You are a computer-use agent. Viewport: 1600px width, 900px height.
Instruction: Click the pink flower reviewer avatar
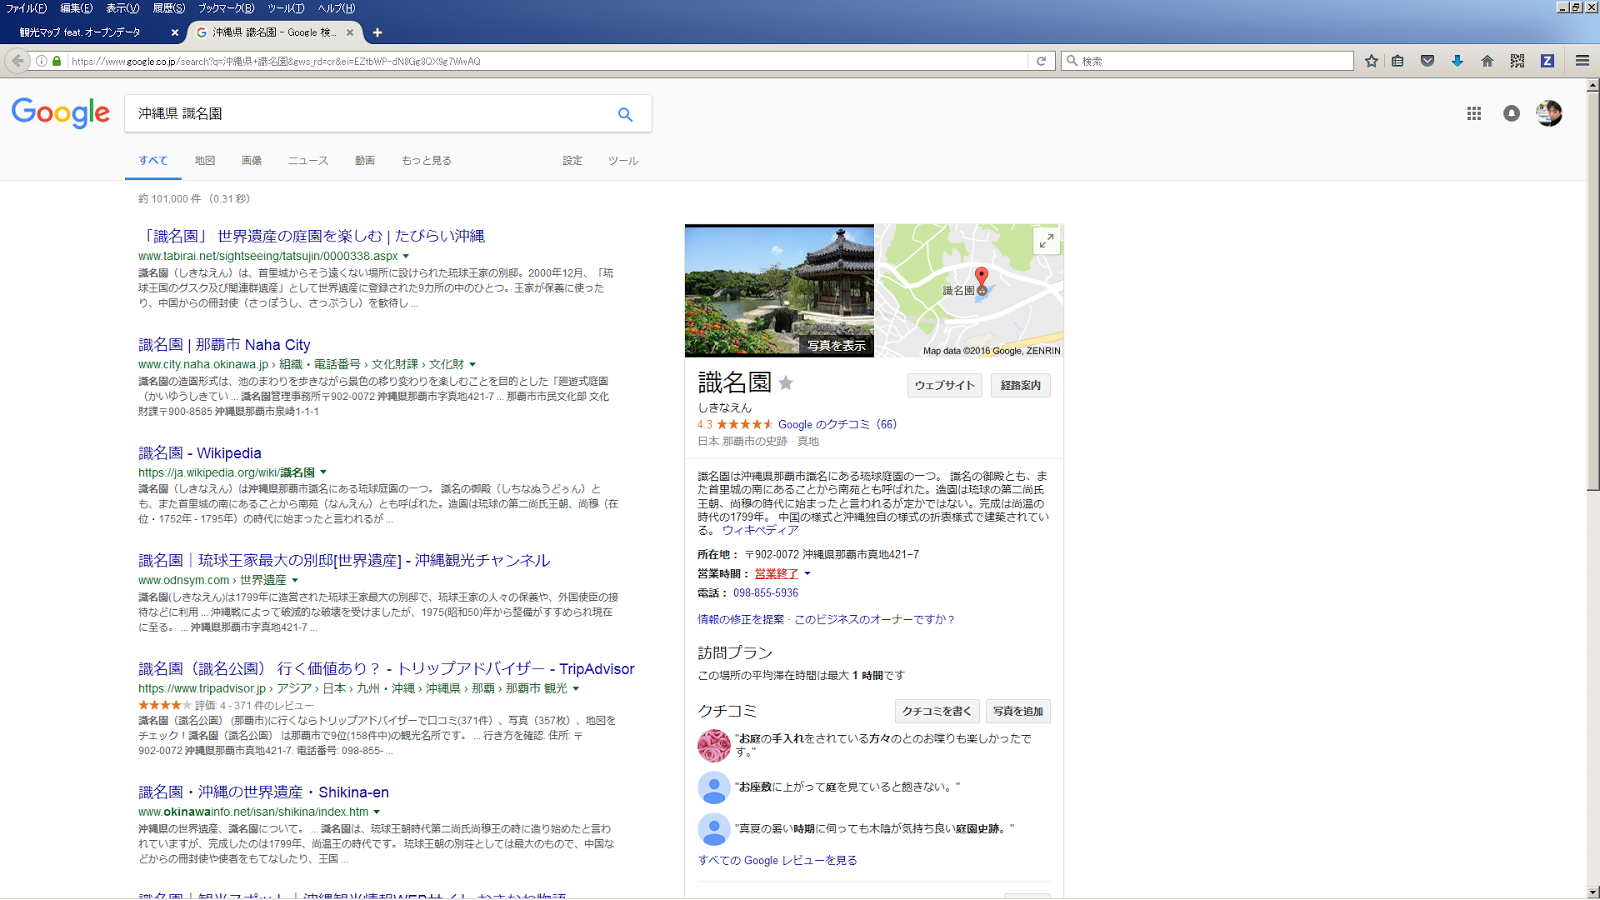[713, 746]
